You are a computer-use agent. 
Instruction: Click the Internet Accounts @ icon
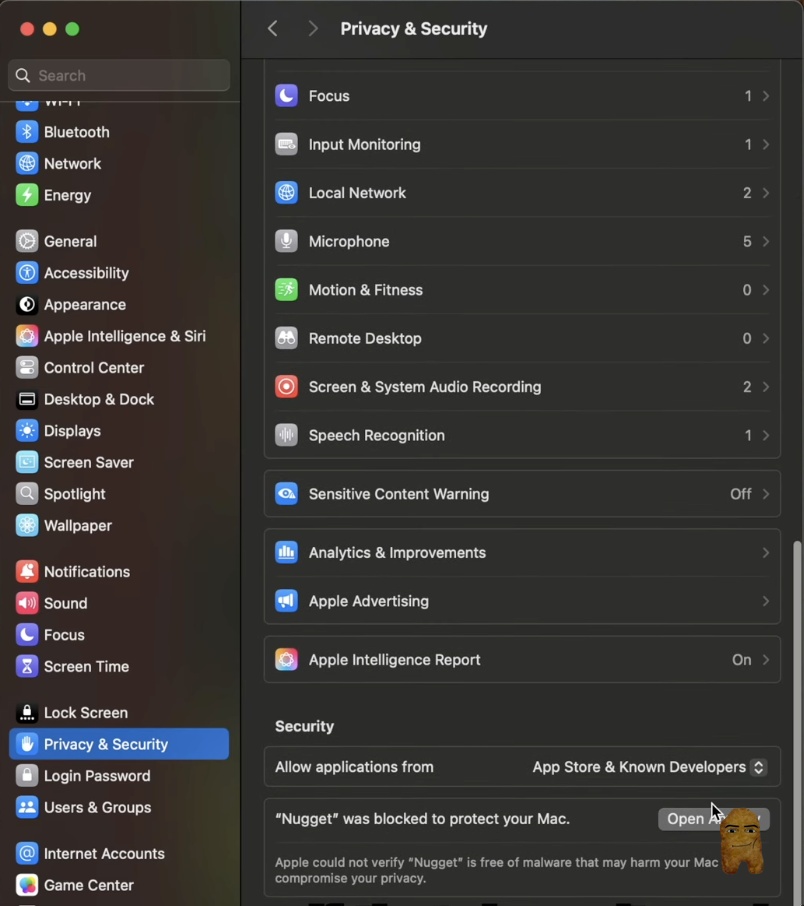pyautogui.click(x=27, y=854)
